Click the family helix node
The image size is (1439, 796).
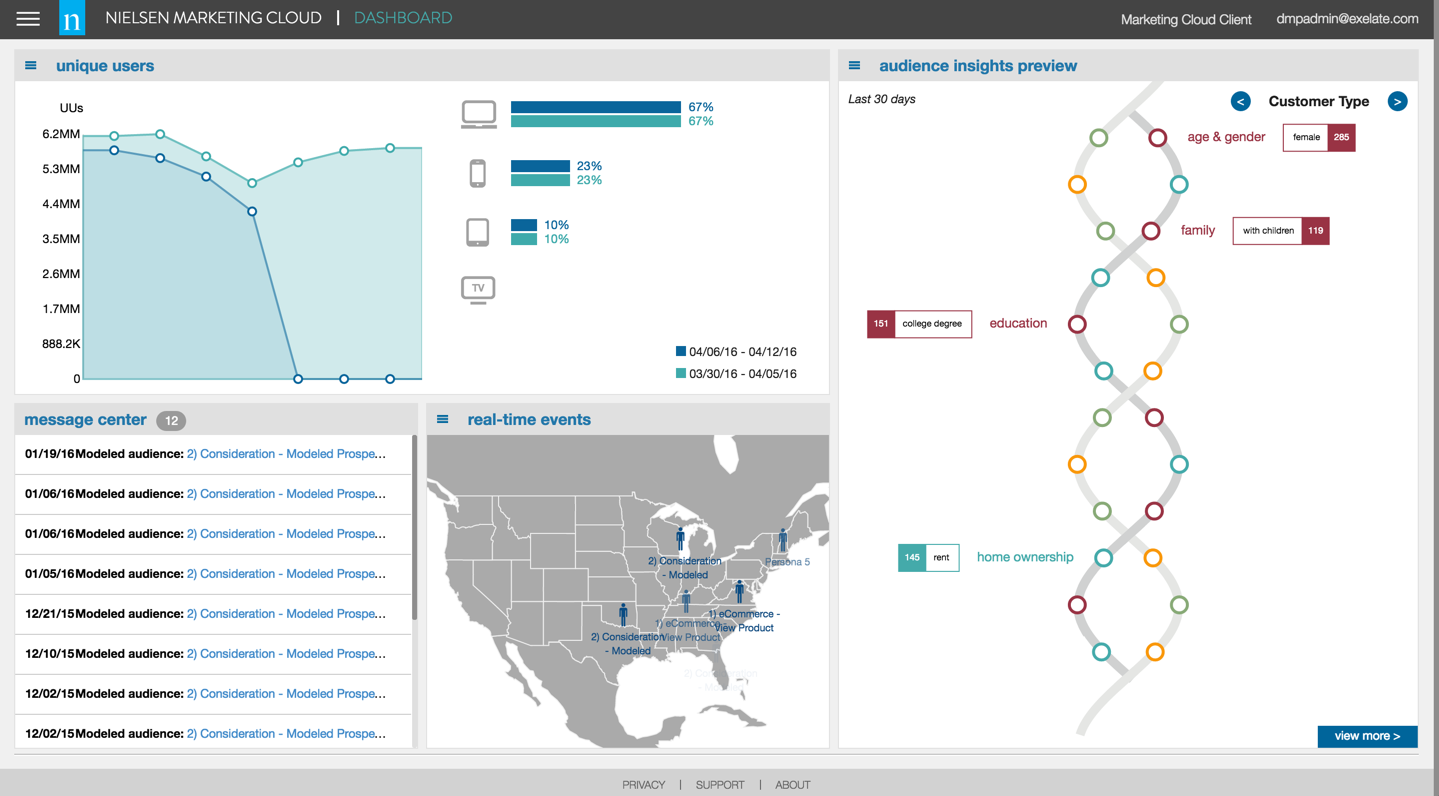[1151, 231]
